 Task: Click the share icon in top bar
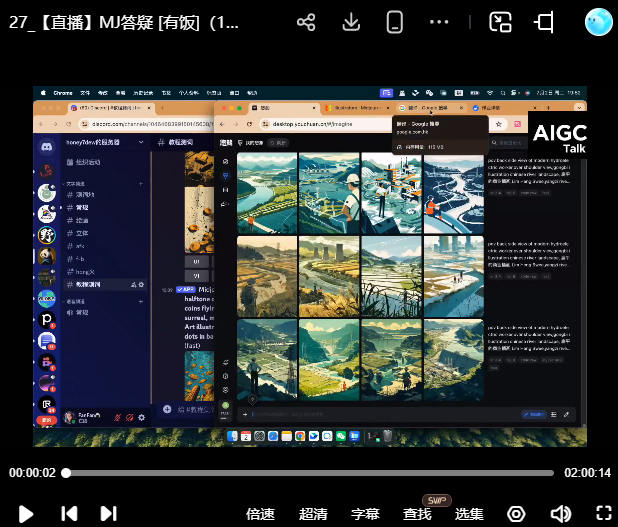(306, 22)
